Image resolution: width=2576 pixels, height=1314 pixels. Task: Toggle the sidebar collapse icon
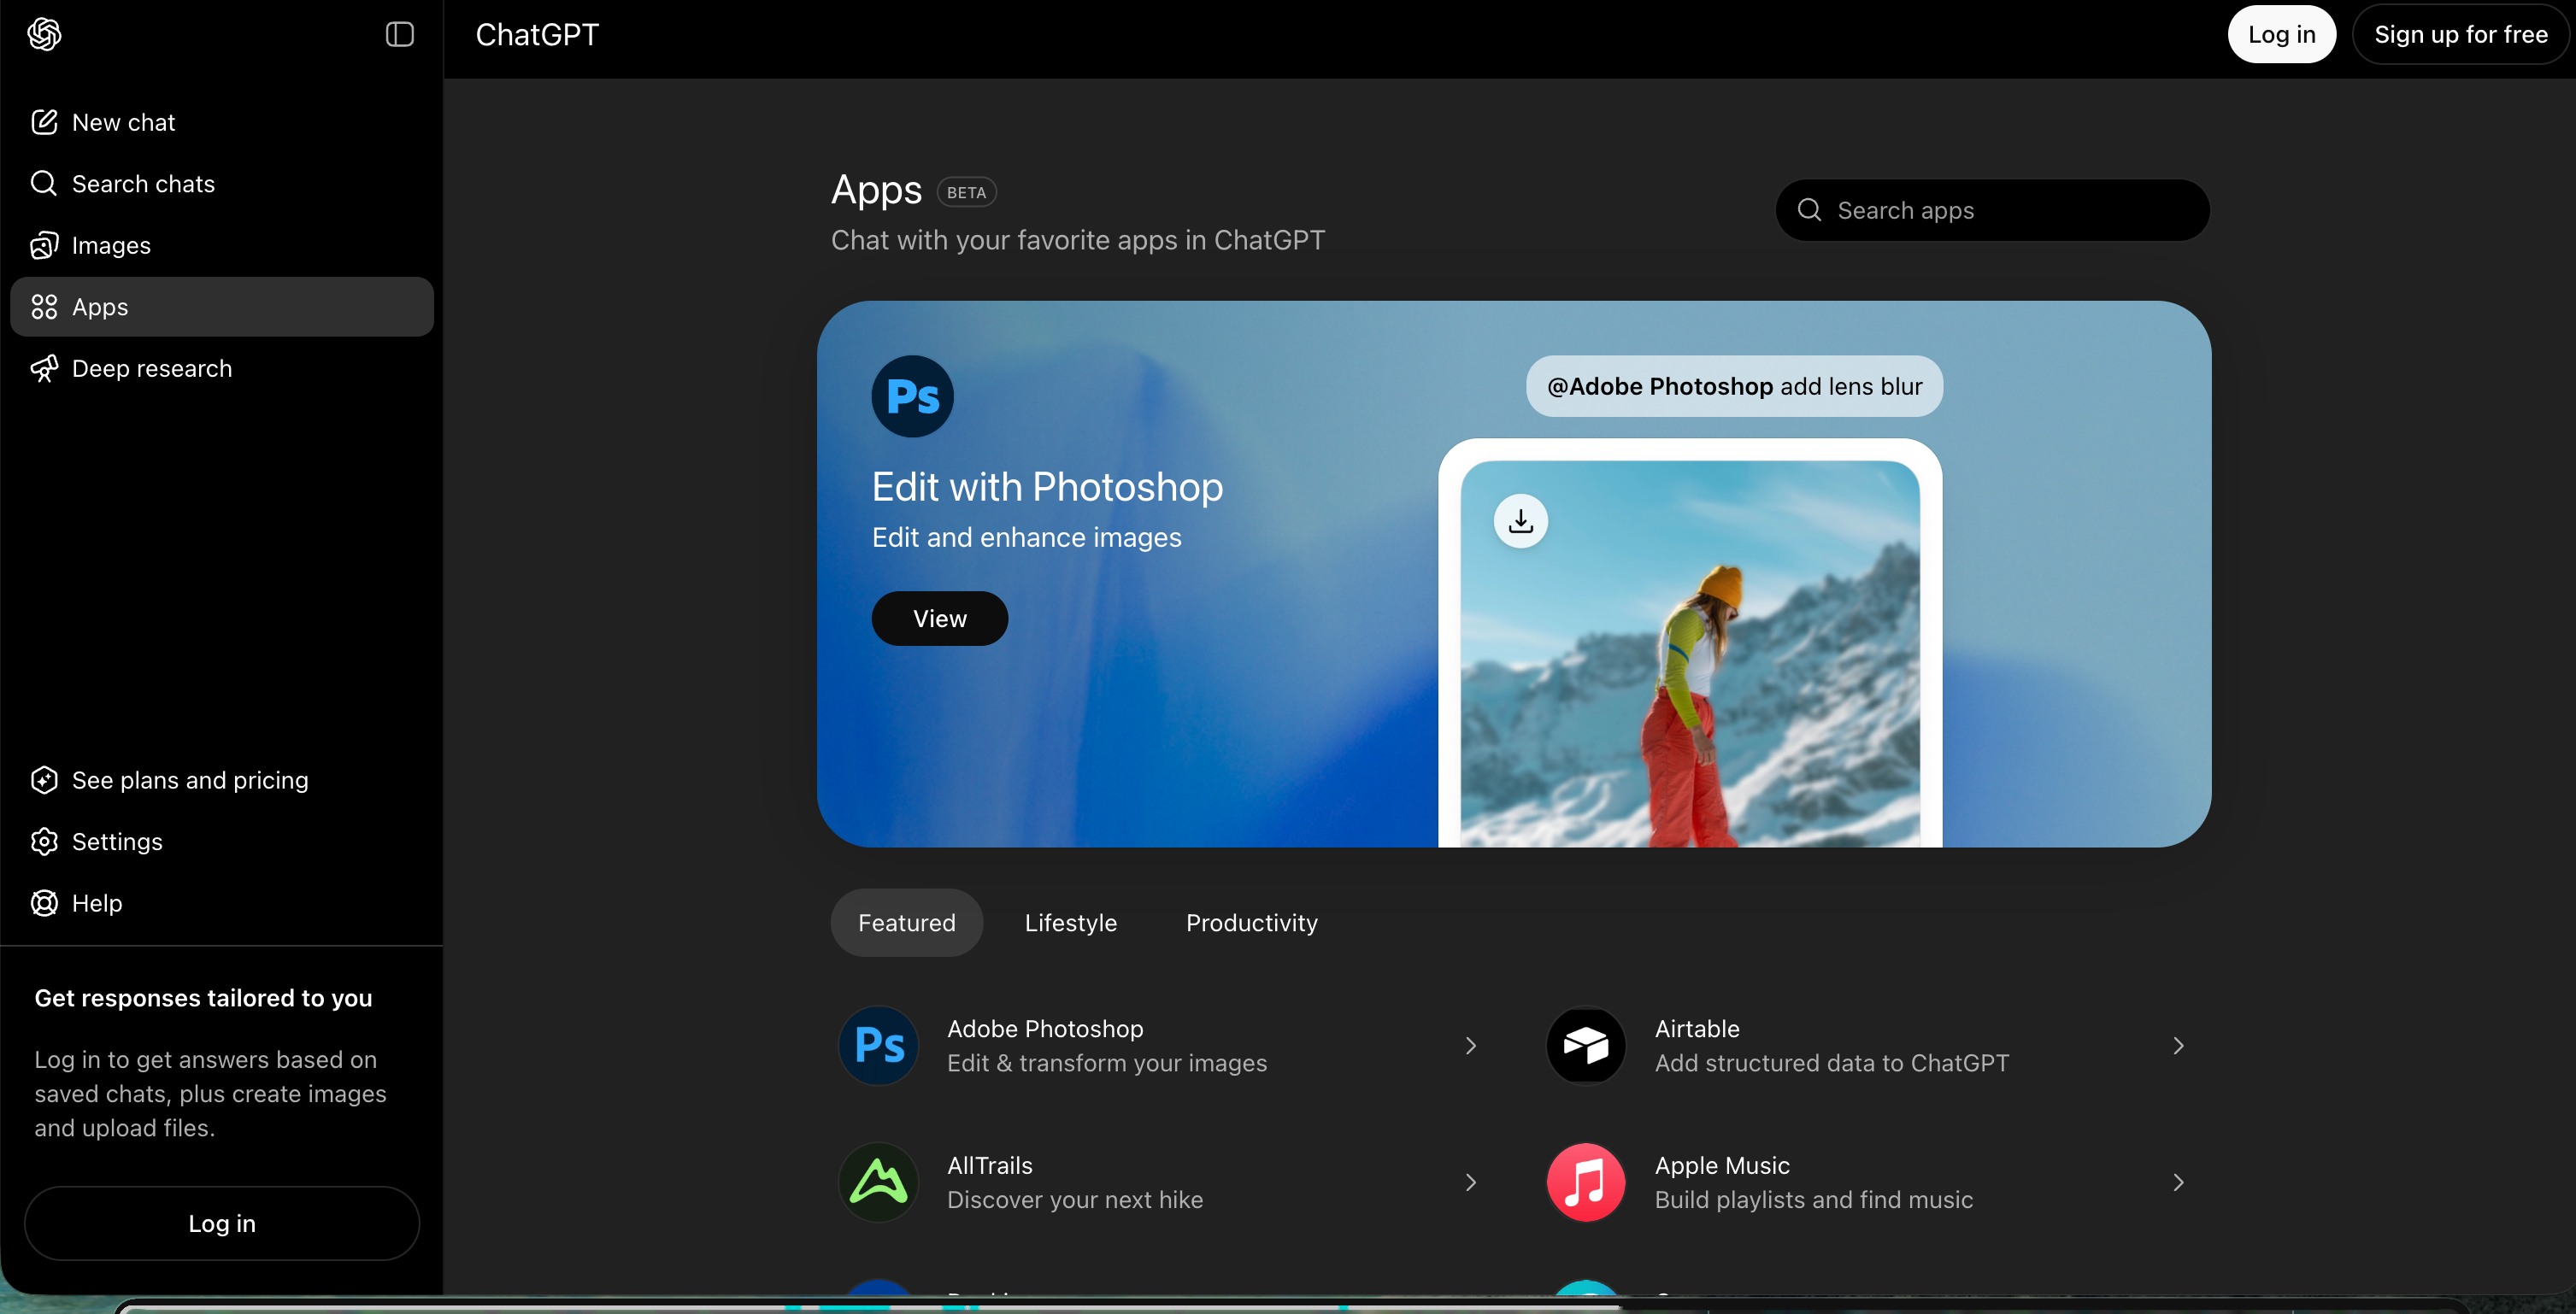point(400,35)
